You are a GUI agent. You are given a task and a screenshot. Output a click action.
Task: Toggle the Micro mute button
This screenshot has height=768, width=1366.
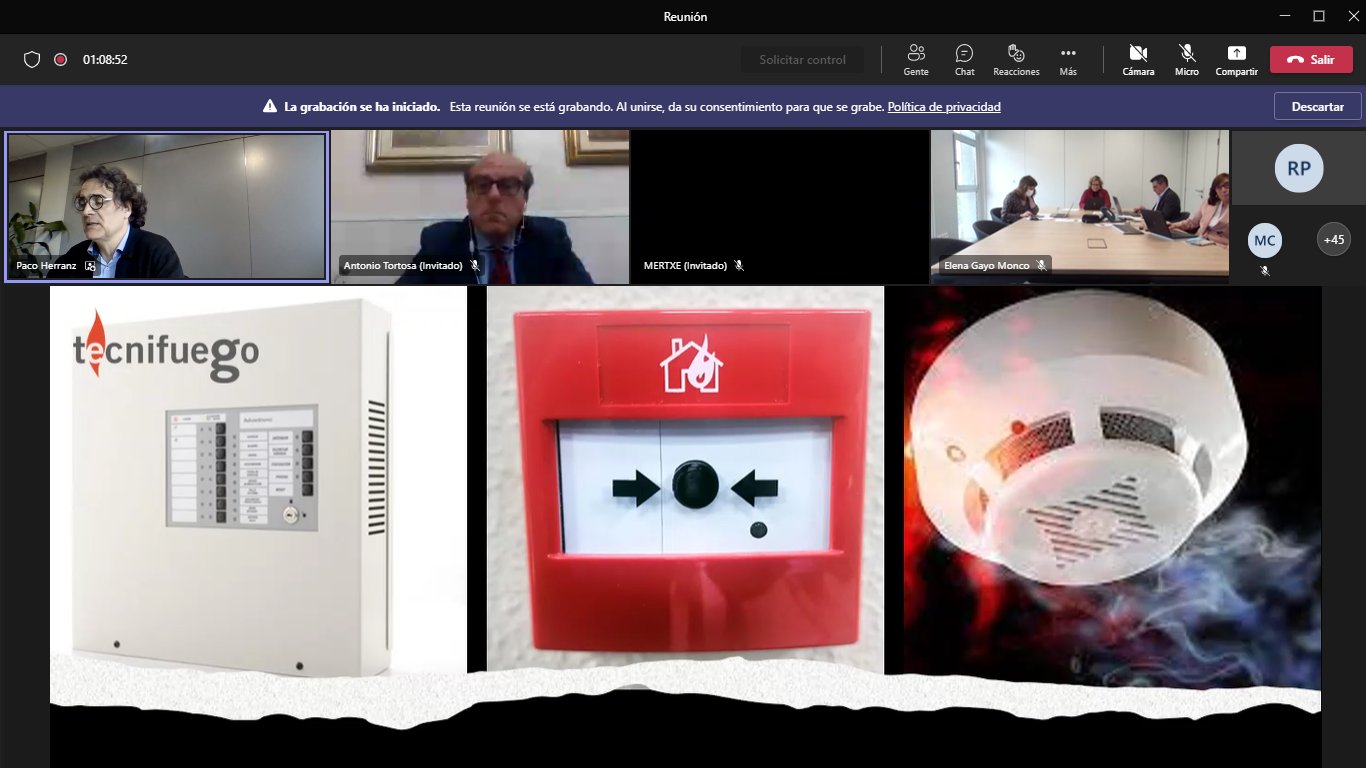[x=1187, y=60]
